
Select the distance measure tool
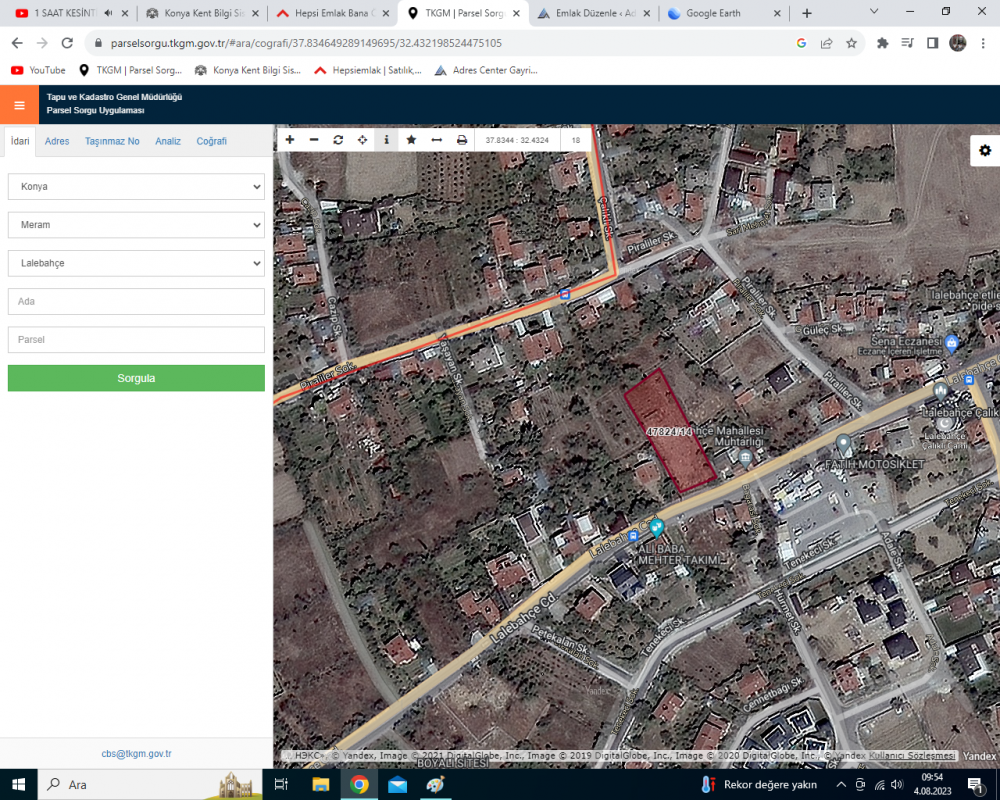(x=436, y=140)
